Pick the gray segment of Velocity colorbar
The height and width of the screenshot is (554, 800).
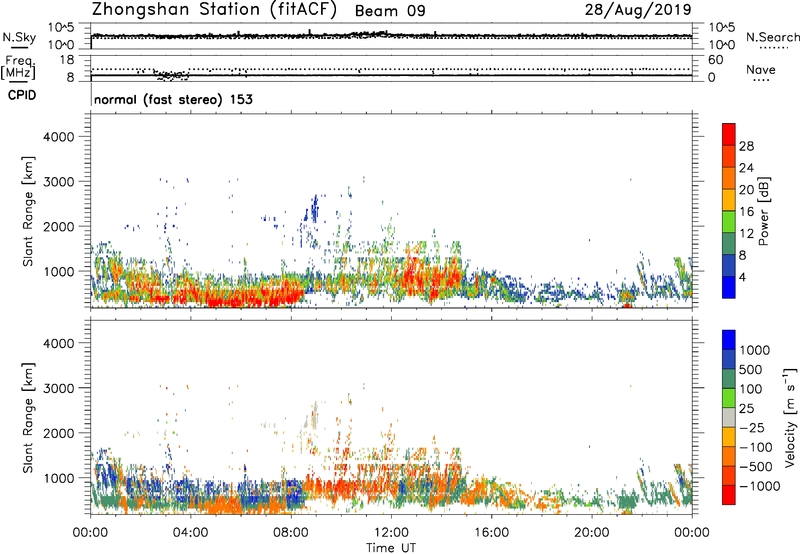pos(729,424)
